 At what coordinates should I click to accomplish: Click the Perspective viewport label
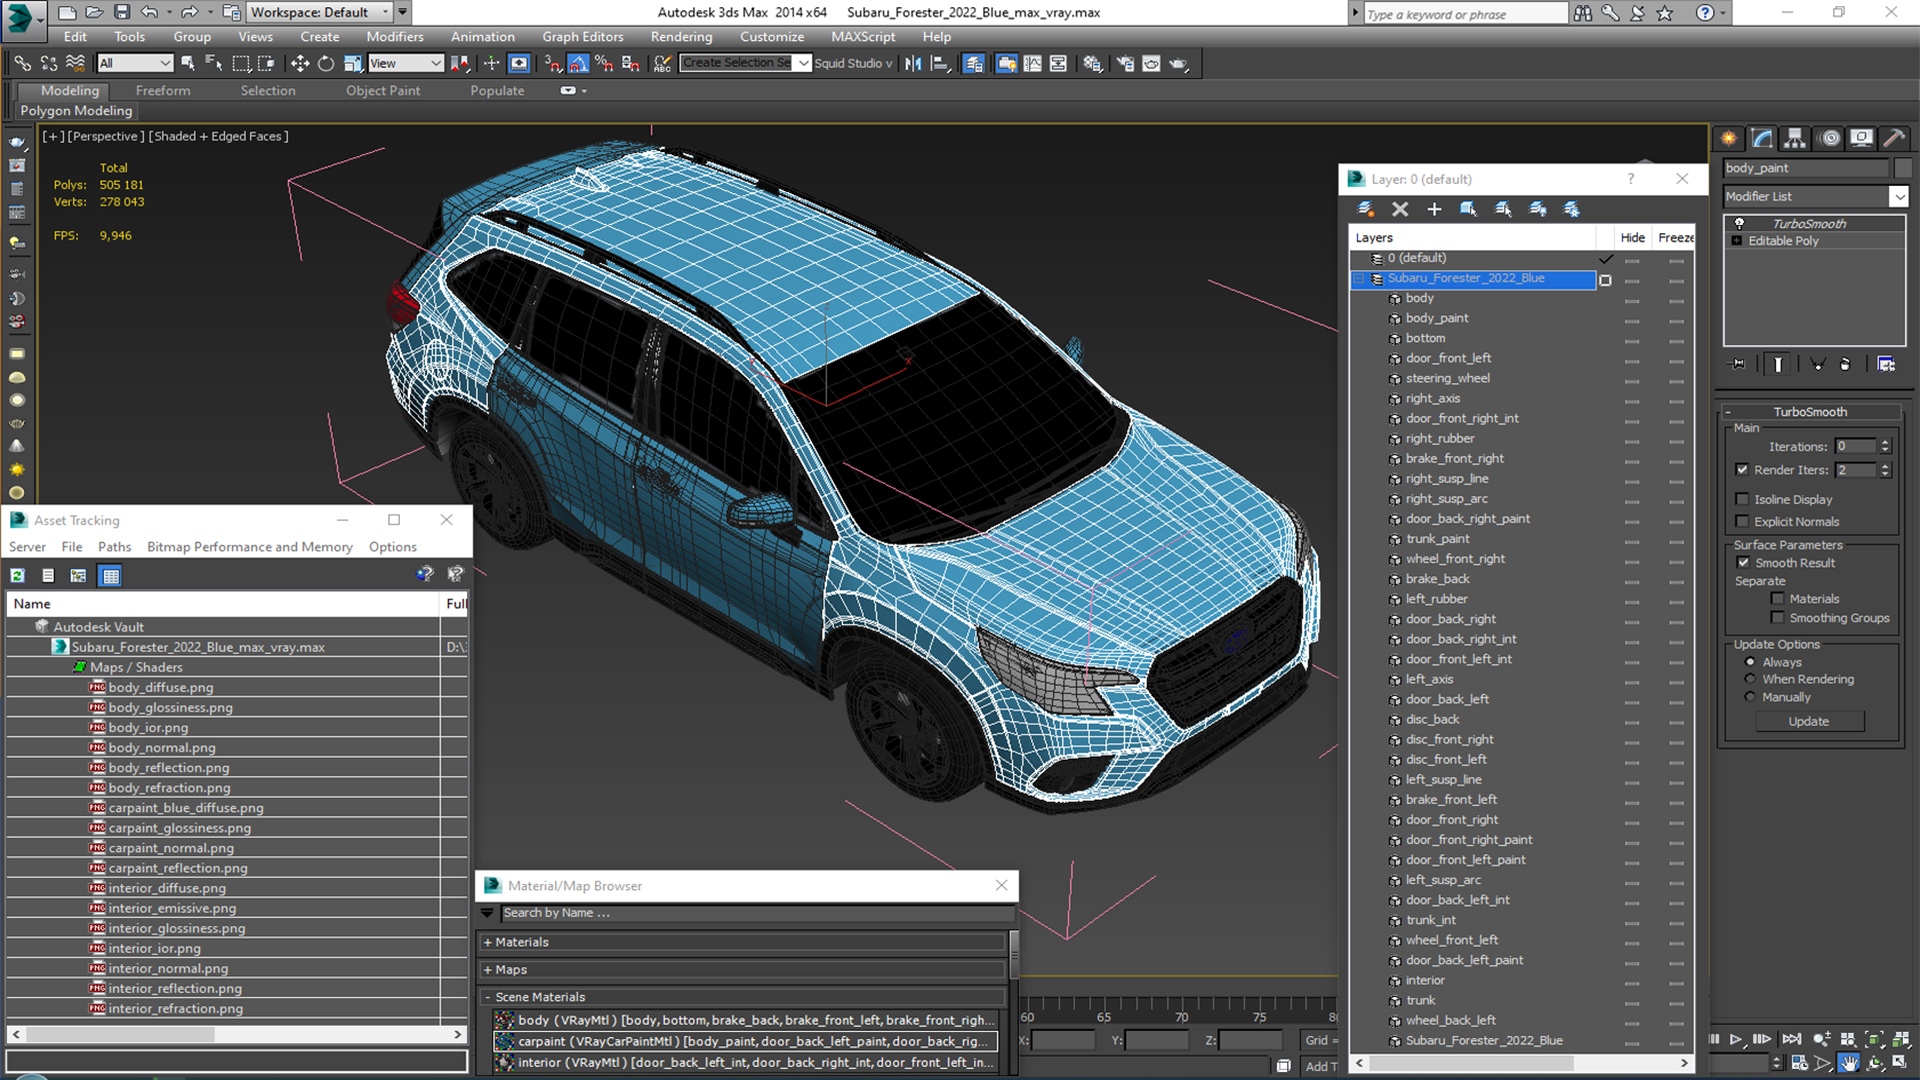click(x=105, y=136)
